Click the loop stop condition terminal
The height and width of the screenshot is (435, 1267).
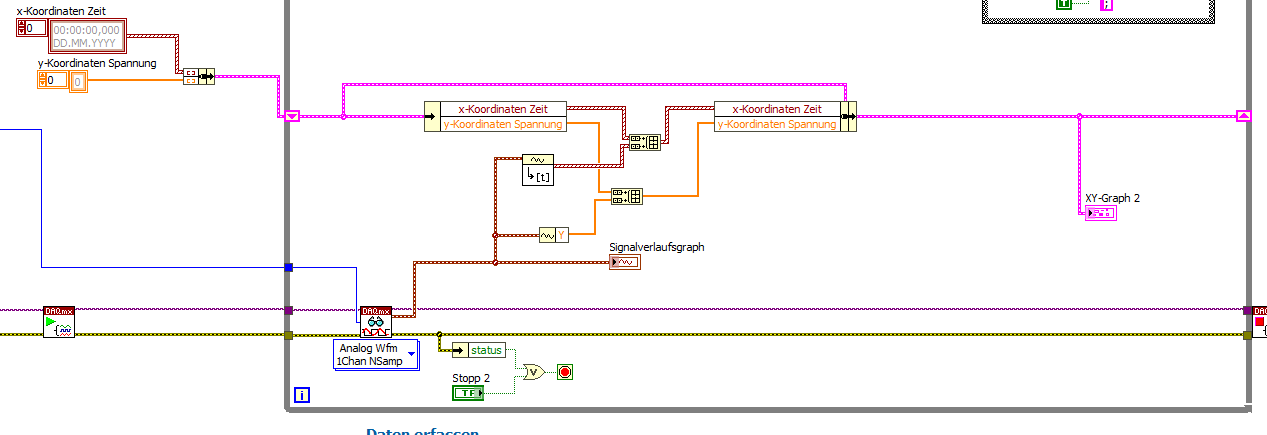(565, 372)
